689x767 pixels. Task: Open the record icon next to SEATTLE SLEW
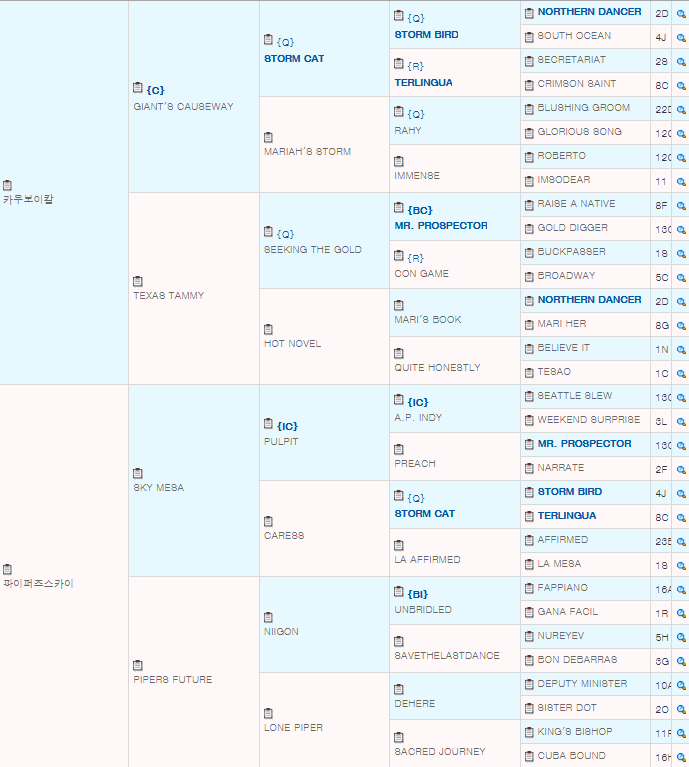[529, 397]
